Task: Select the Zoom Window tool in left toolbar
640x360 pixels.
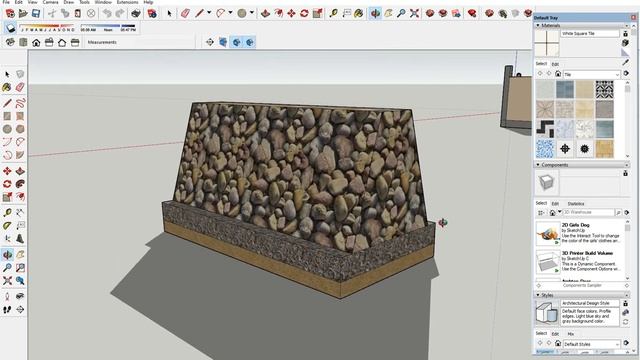Action: (x=20, y=268)
